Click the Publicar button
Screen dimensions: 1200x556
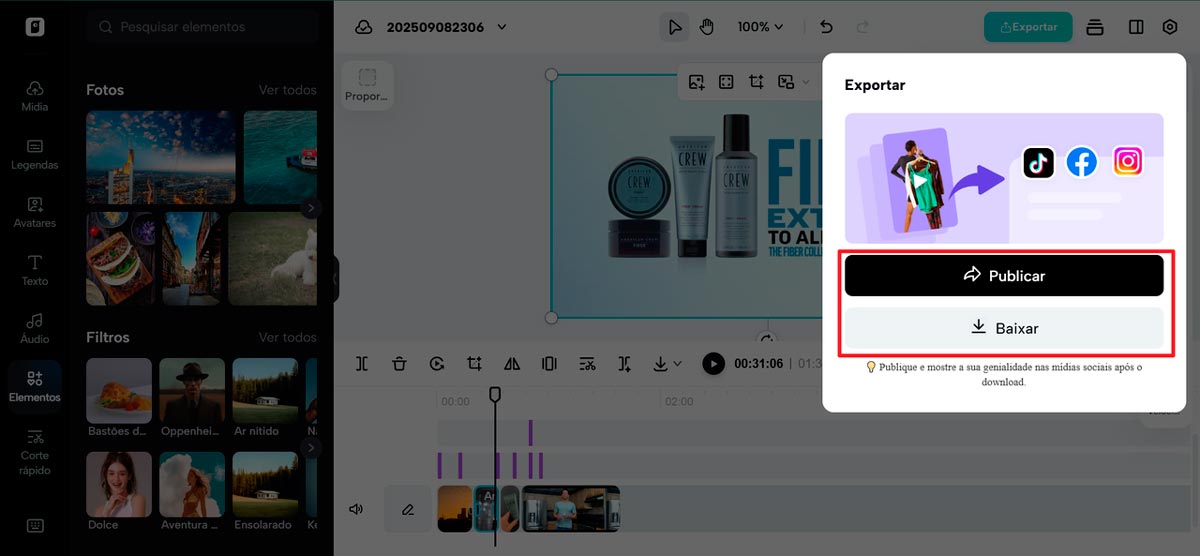pos(1004,275)
